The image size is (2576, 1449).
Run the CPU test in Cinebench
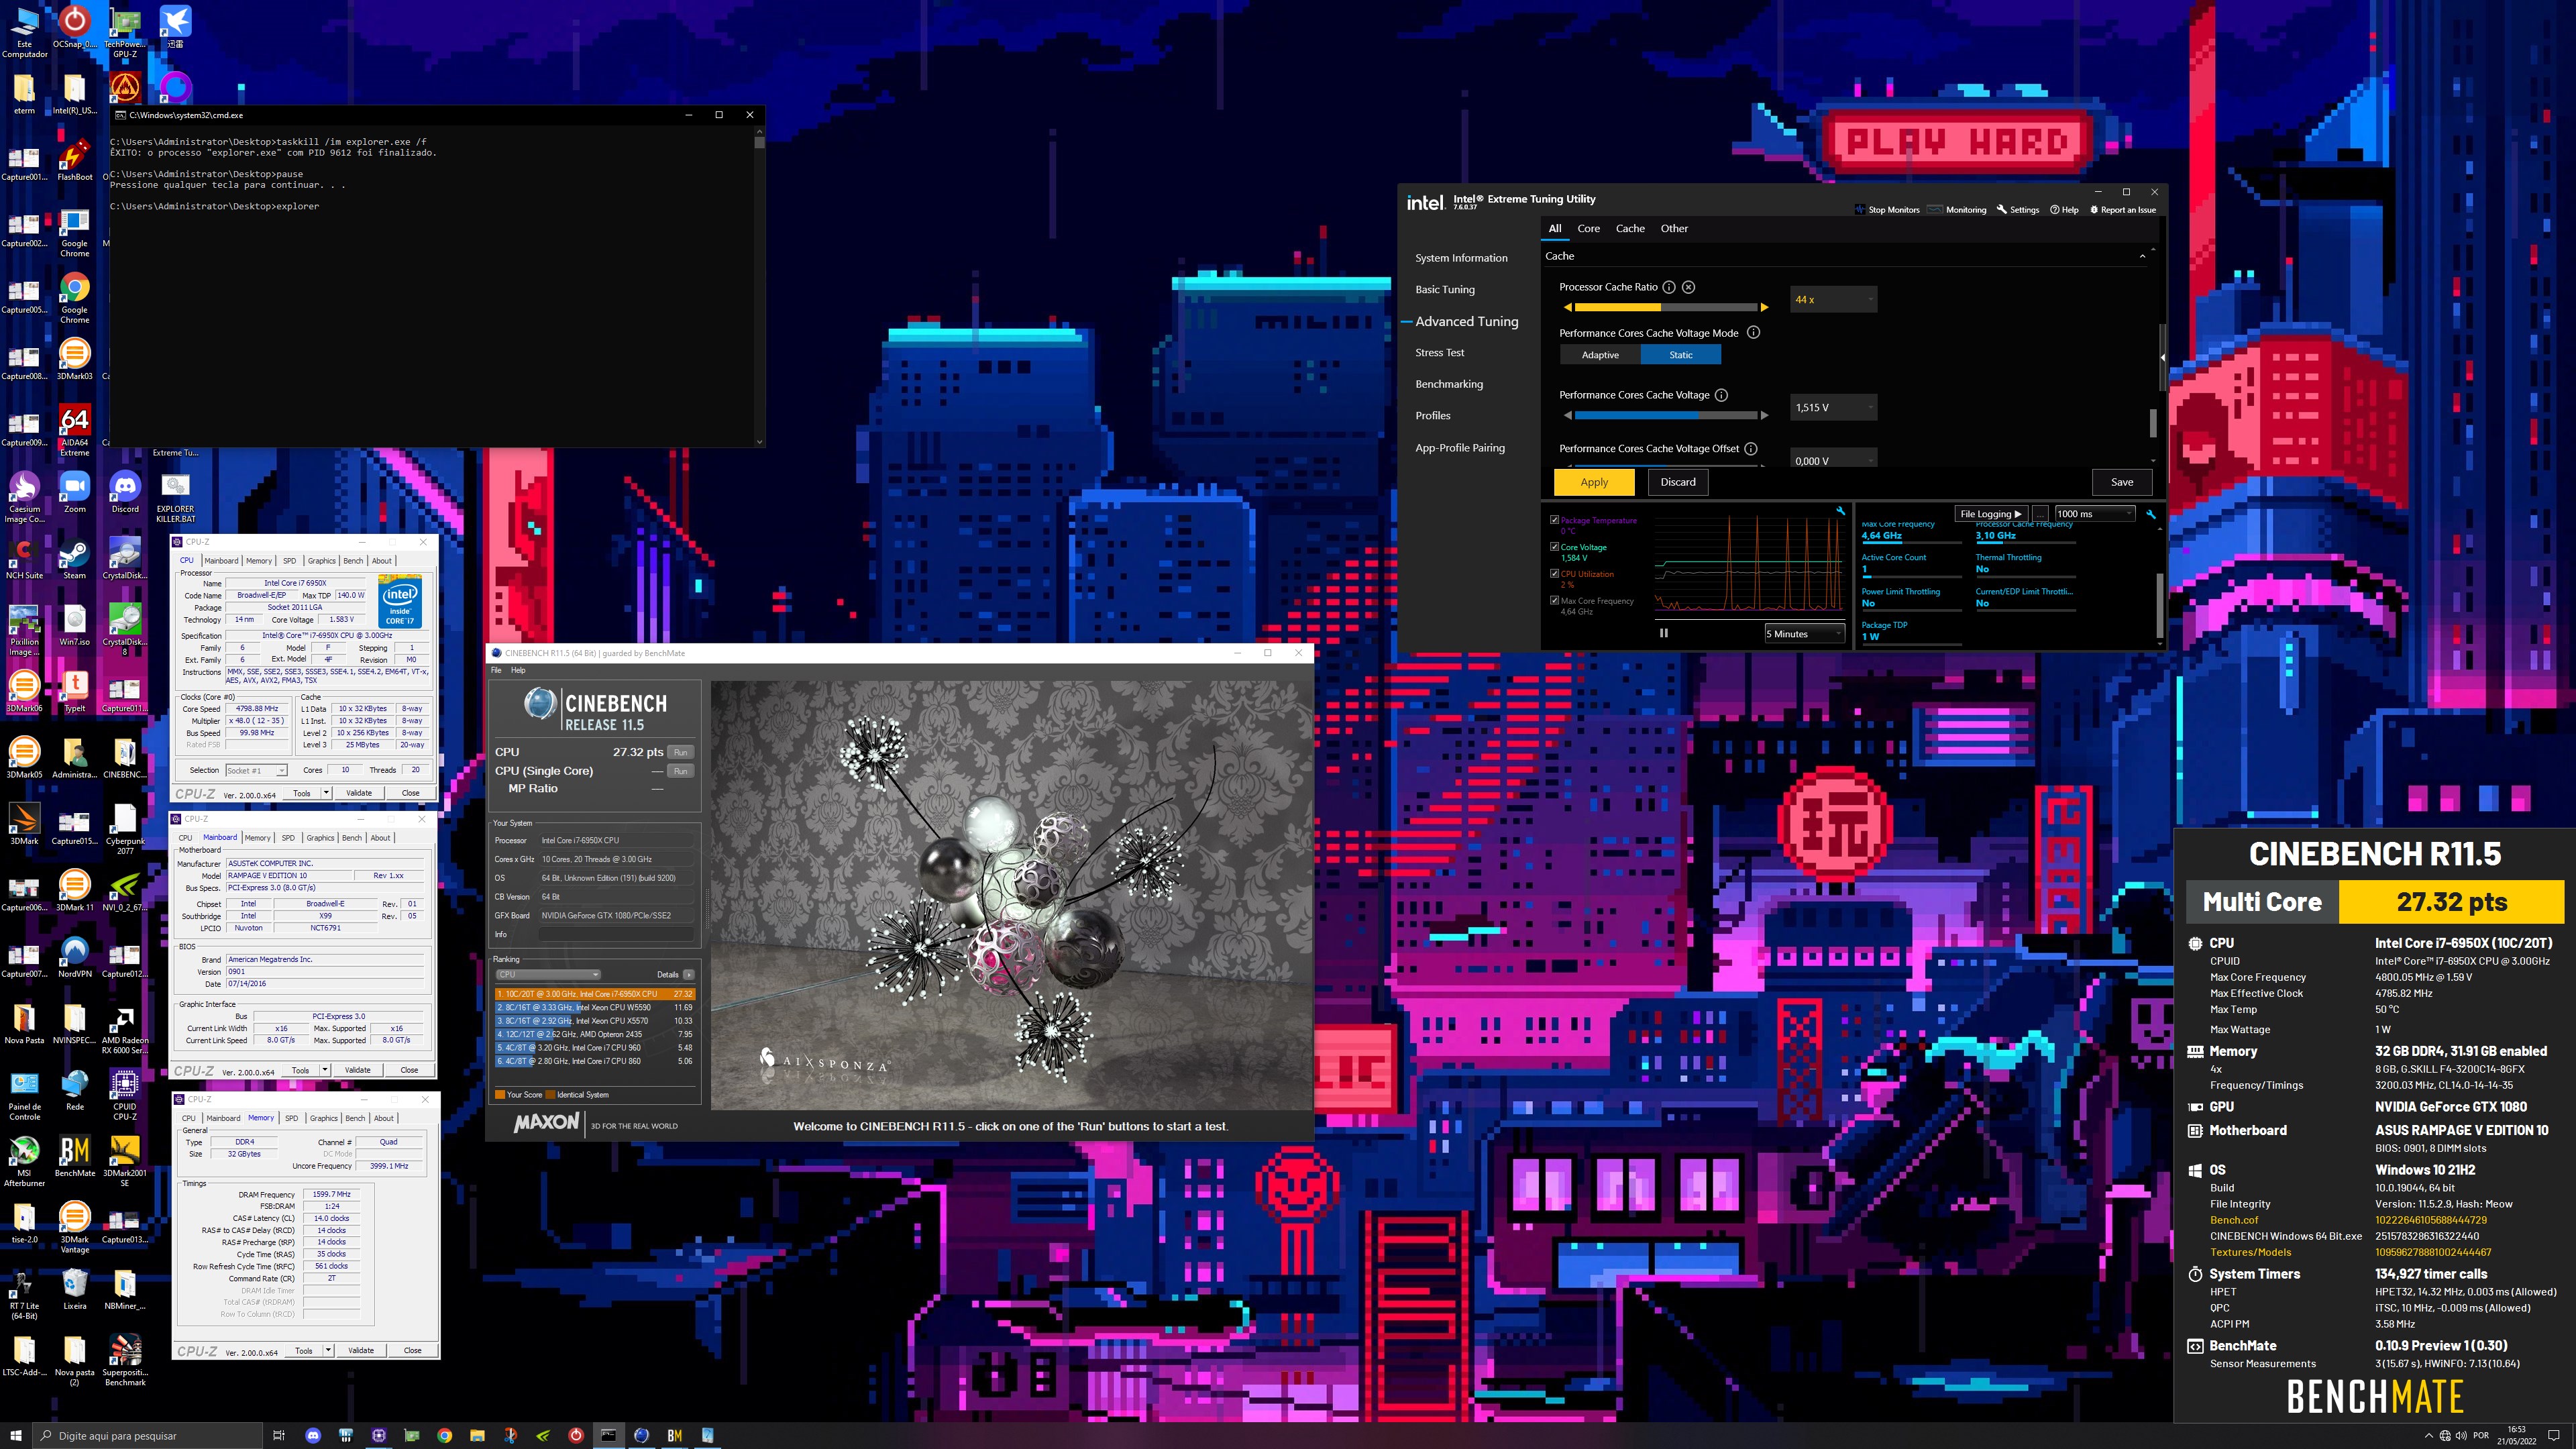click(x=680, y=752)
